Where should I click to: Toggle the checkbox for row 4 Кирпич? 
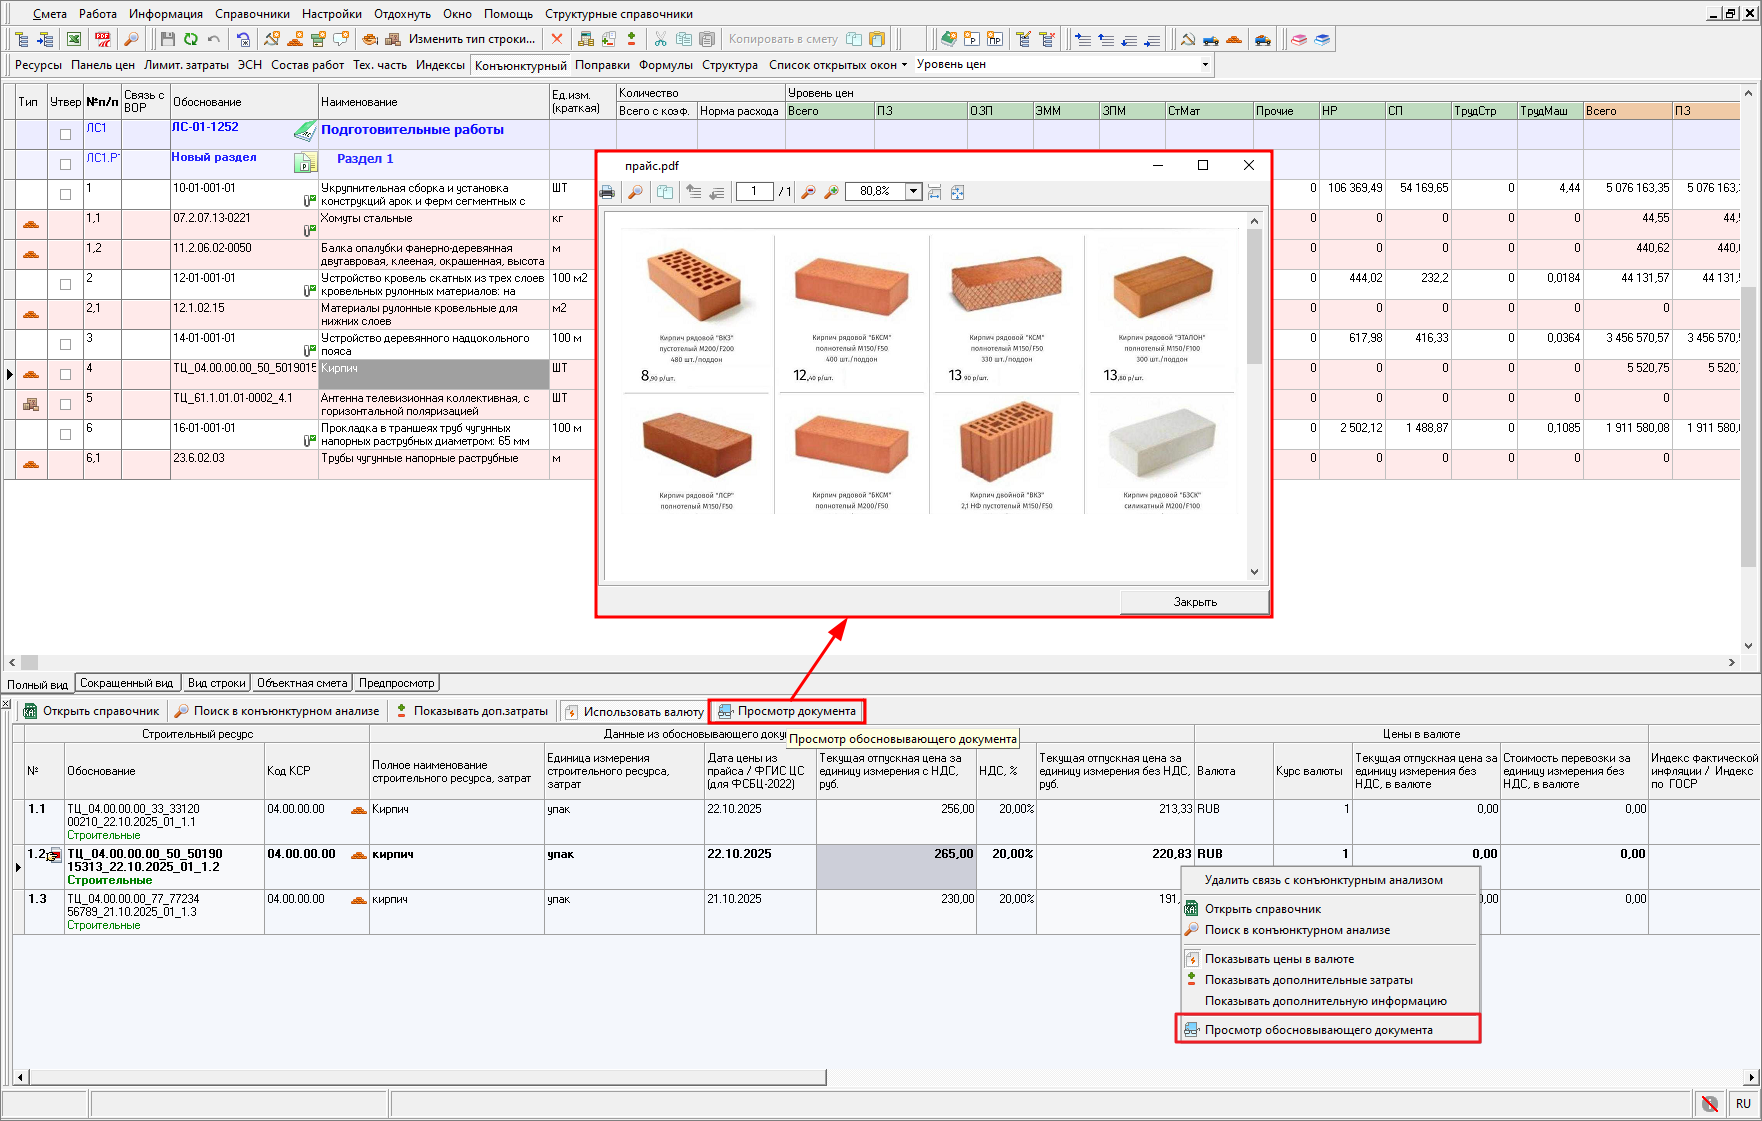pyautogui.click(x=65, y=374)
